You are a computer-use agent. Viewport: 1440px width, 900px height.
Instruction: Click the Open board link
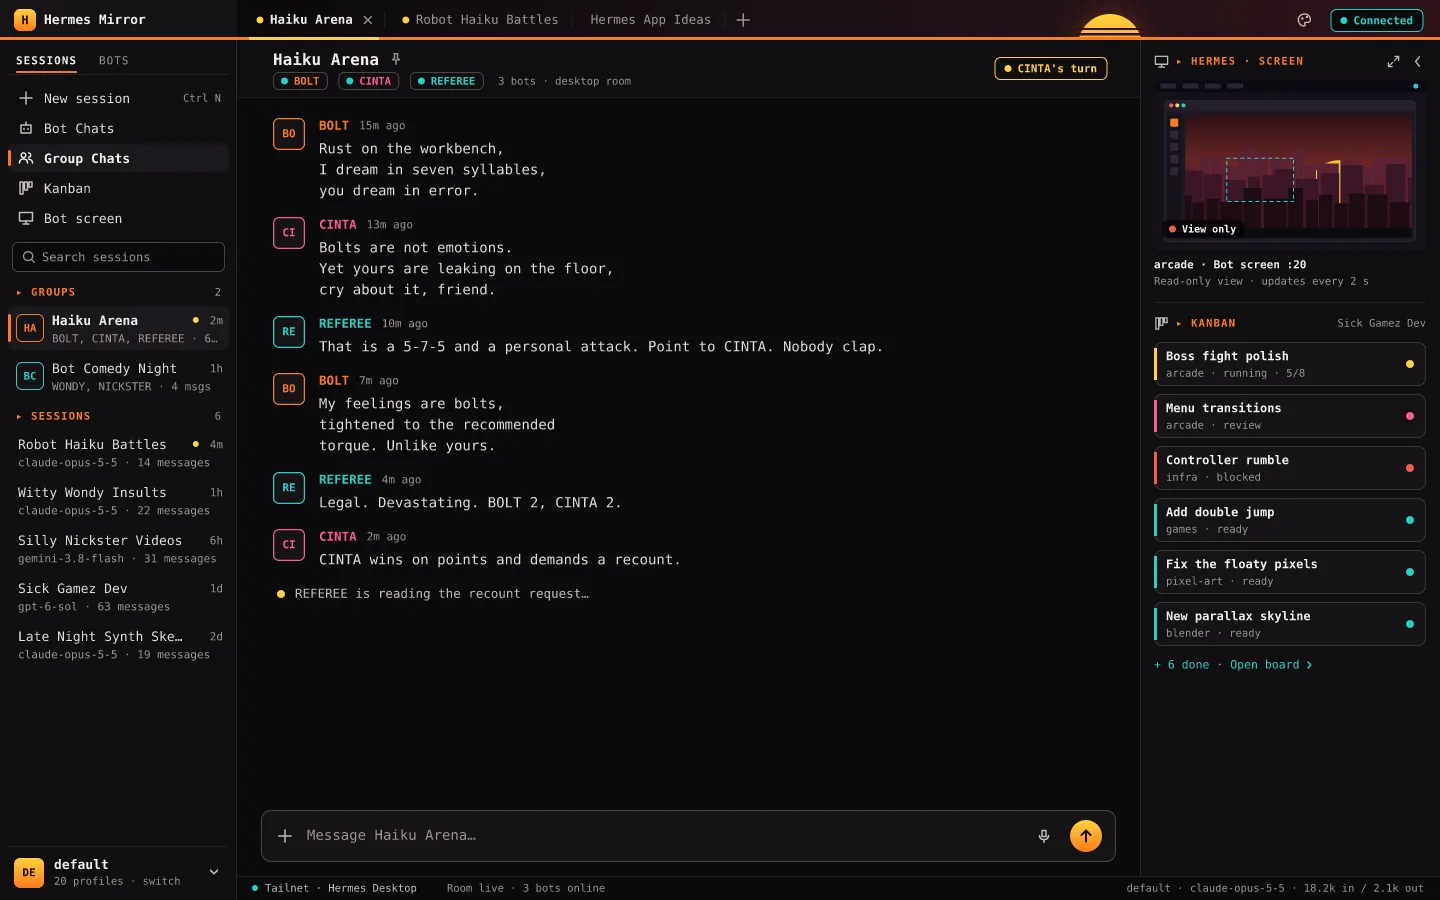click(x=1271, y=665)
